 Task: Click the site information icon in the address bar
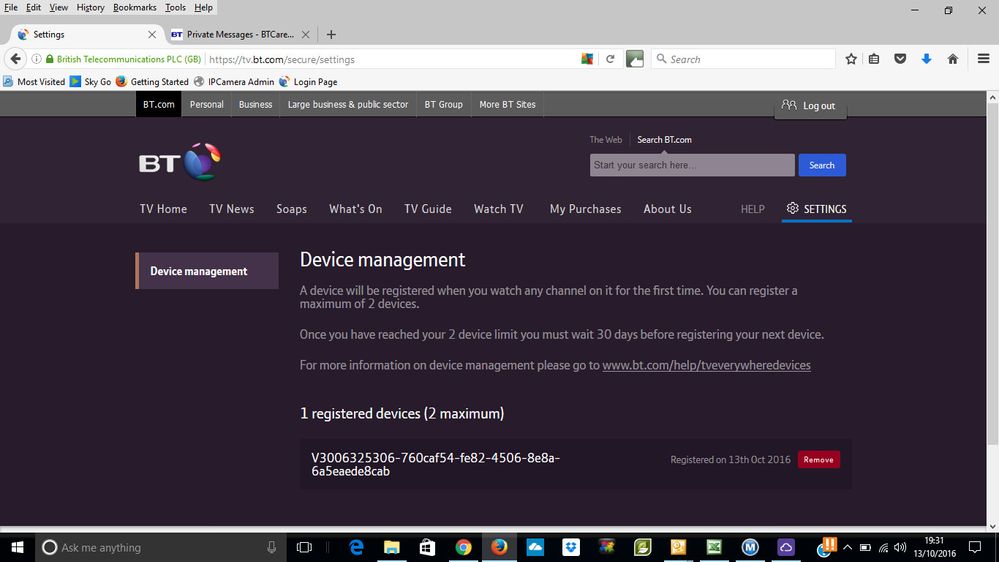click(x=36, y=59)
